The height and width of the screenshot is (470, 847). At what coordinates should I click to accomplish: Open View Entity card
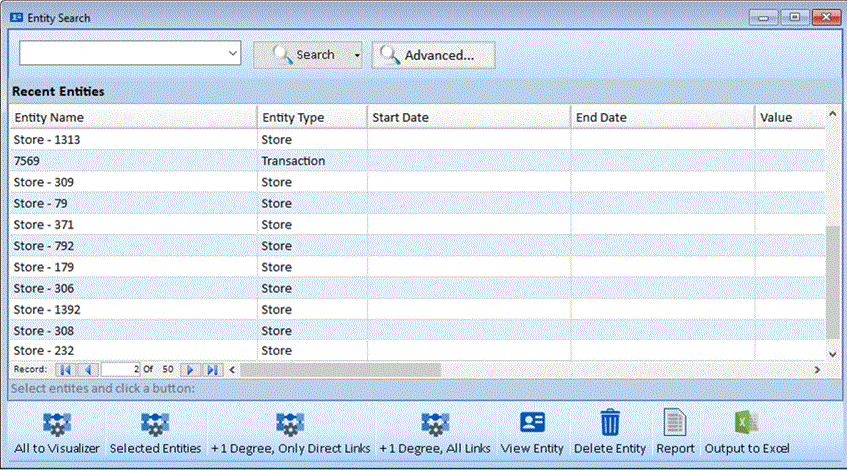tap(532, 433)
